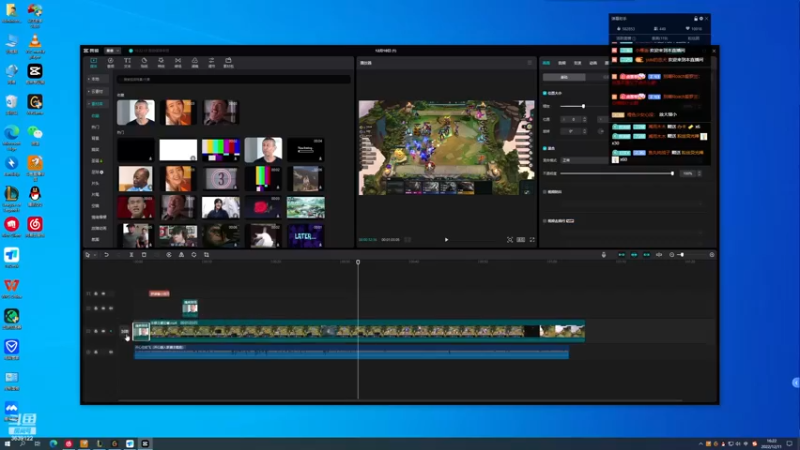800x450 pixels.
Task: Click the mirror flip tool
Action: tap(181, 255)
